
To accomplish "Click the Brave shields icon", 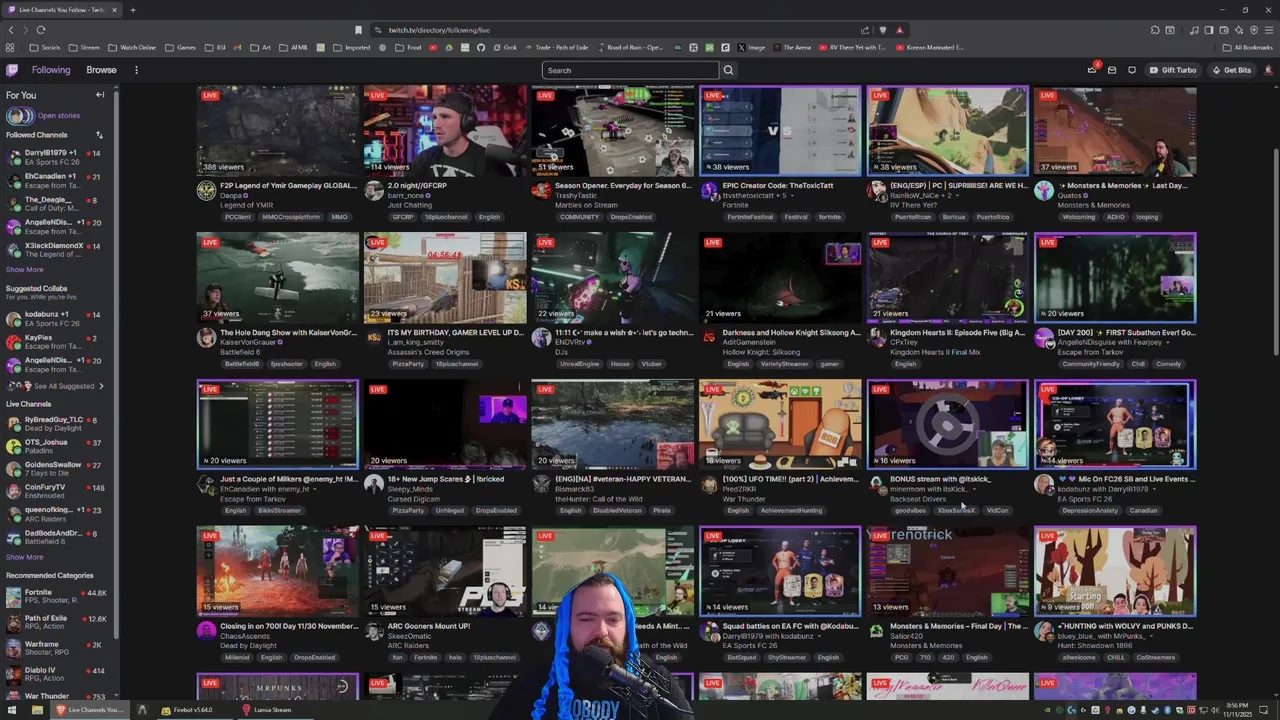I will coord(882,30).
